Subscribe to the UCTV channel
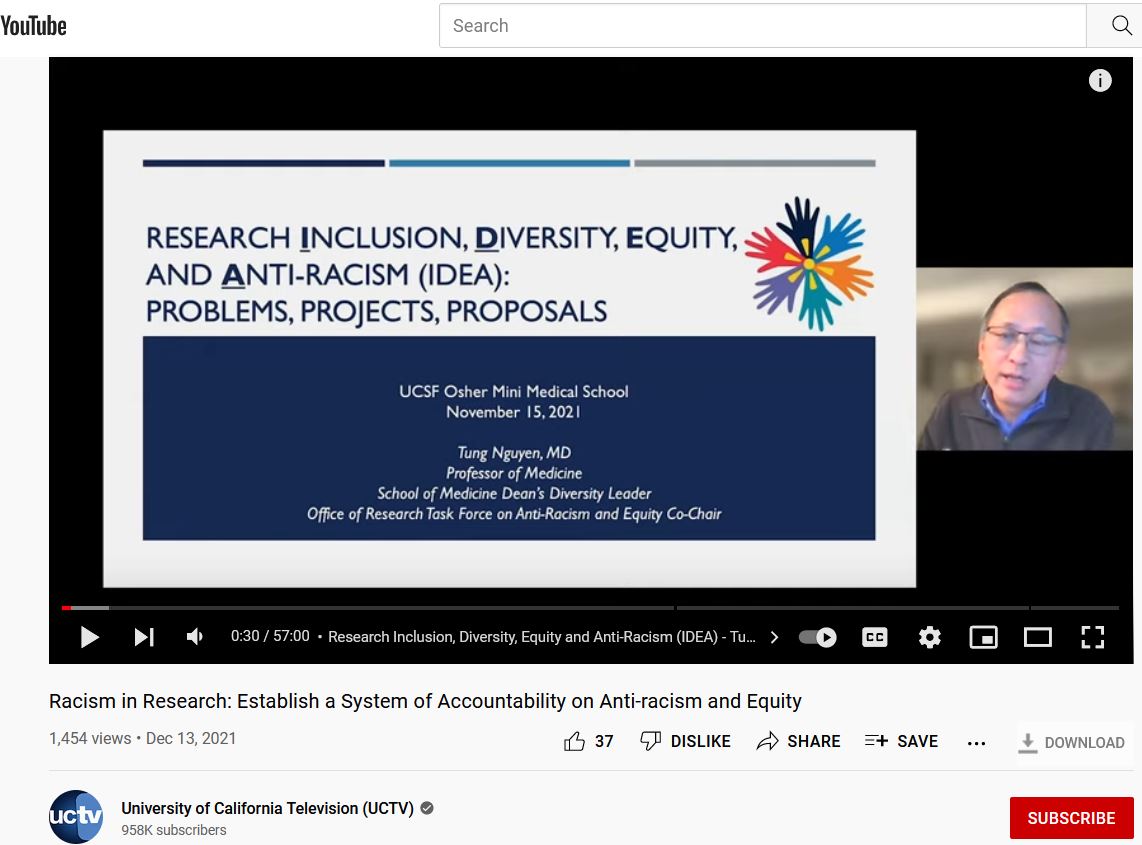 click(x=1071, y=818)
